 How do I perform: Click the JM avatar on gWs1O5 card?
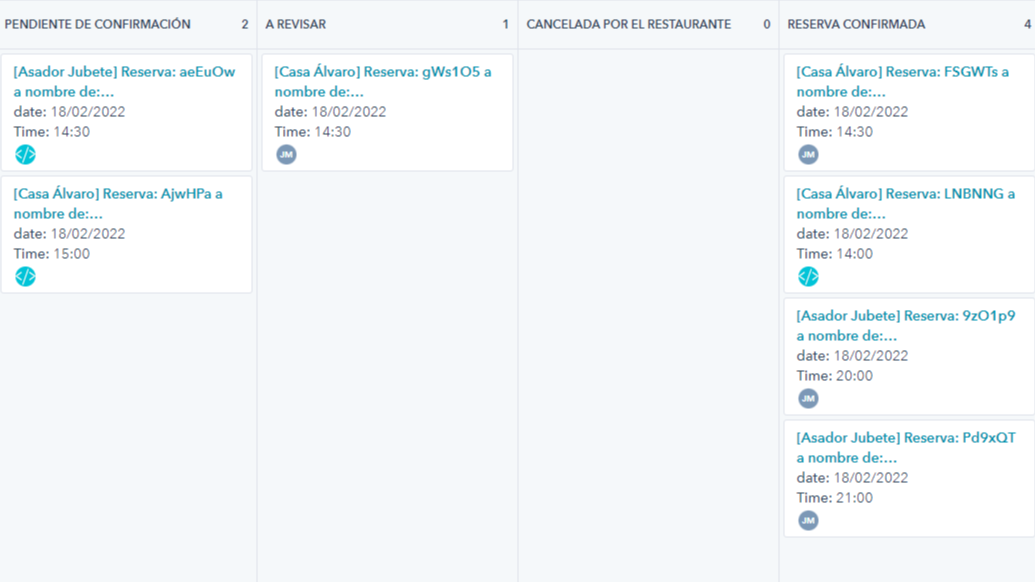click(x=286, y=155)
